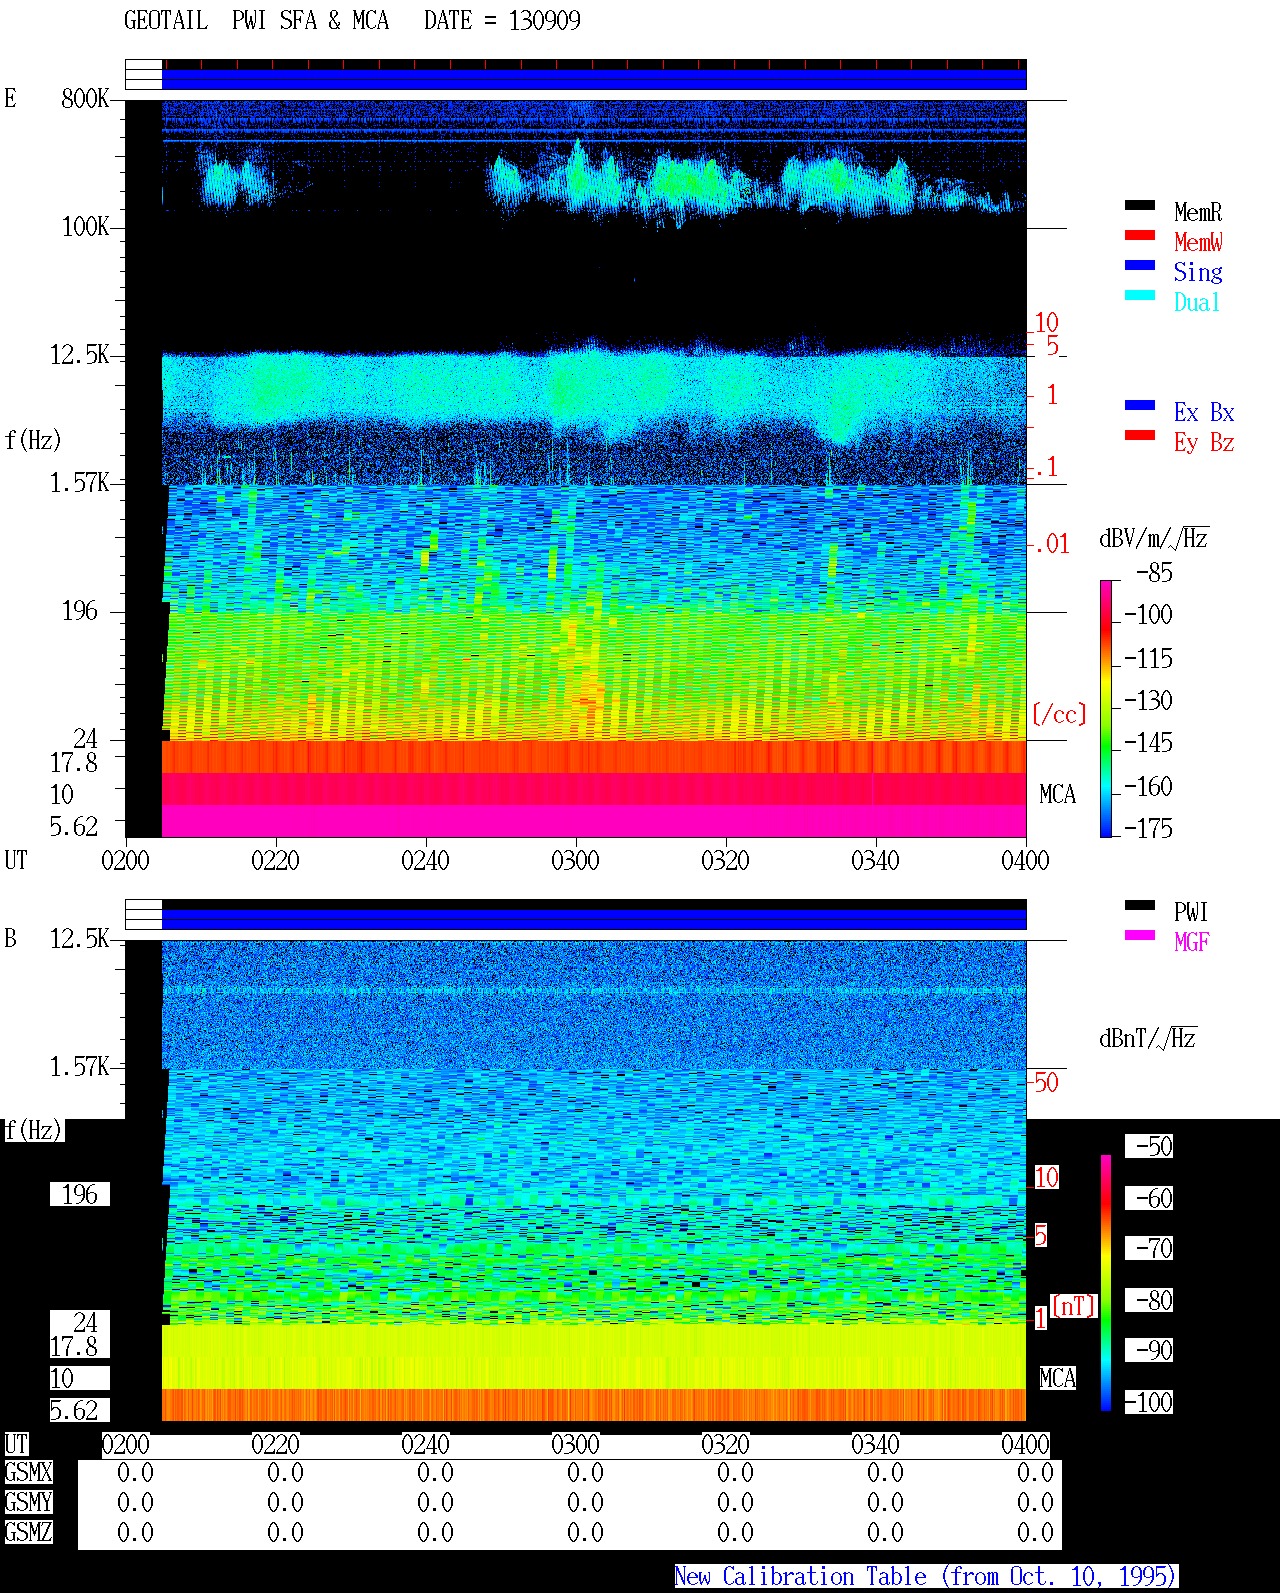The width and height of the screenshot is (1280, 1593).
Task: Click the 'dBnT/√Hz' unit label
Action: [x=1148, y=1038]
